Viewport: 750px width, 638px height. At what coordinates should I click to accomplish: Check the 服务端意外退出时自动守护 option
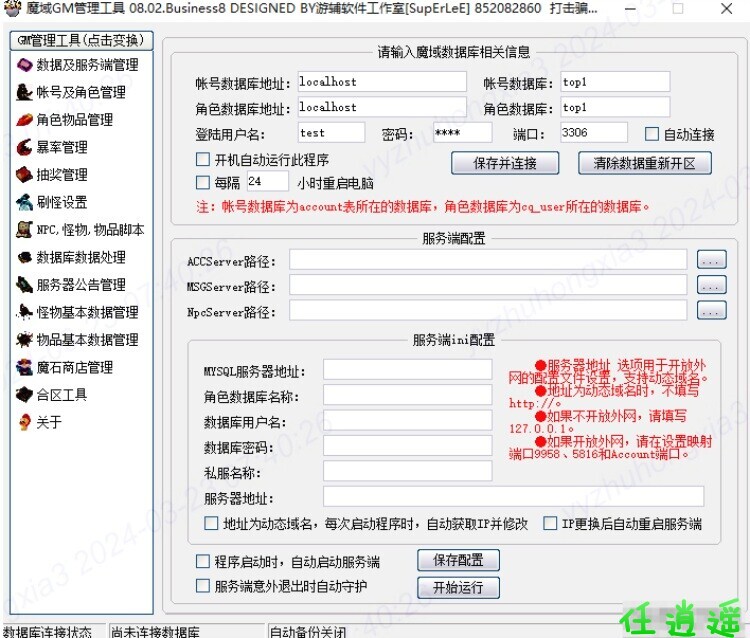[205, 586]
